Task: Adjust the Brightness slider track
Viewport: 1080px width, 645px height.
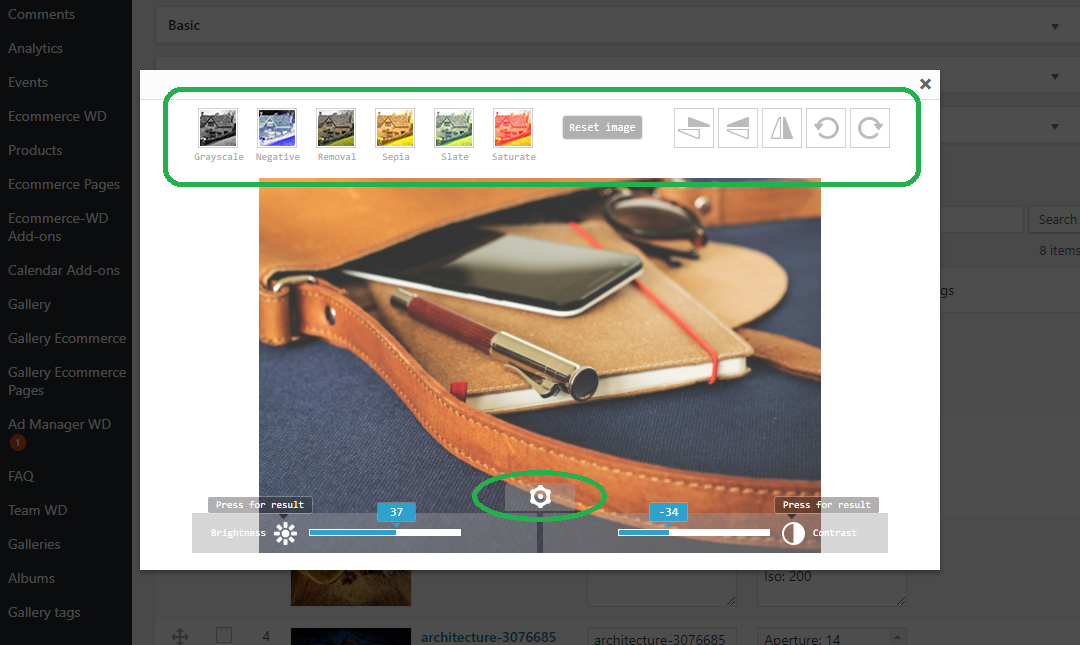Action: 385,532
